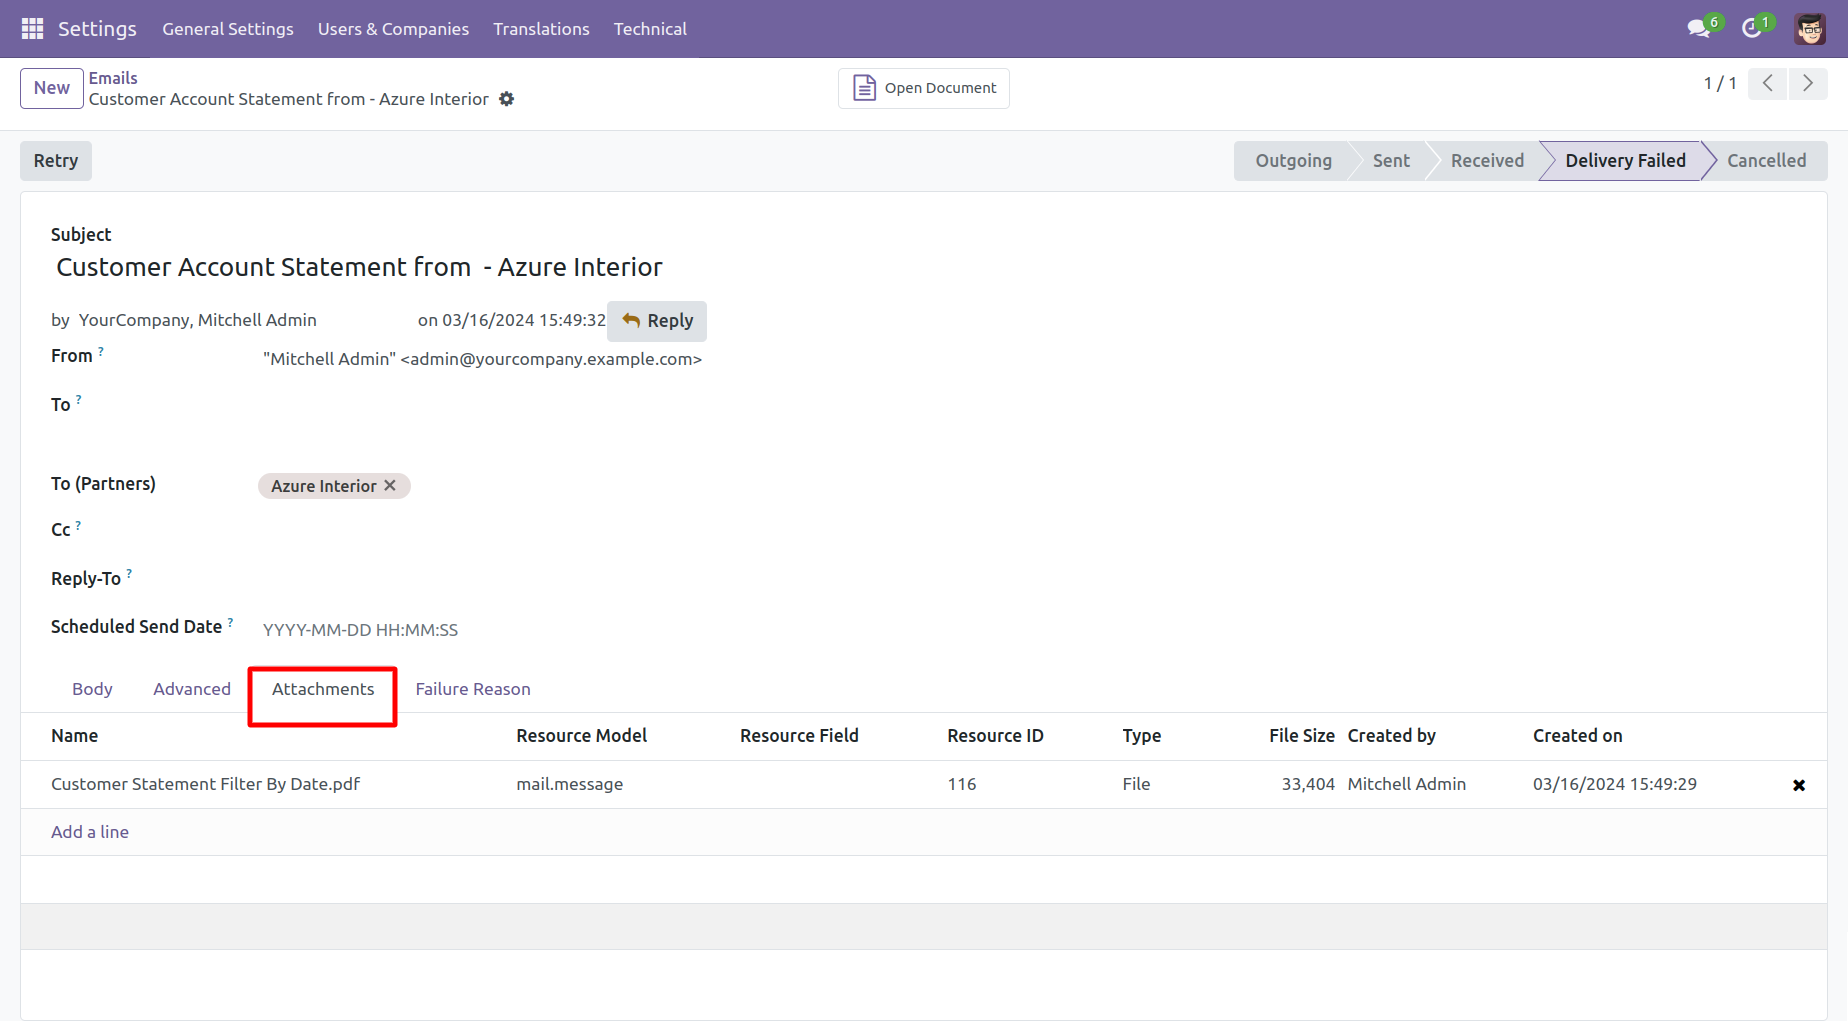Click the mail.message cell
Image resolution: width=1848 pixels, height=1022 pixels.
(x=569, y=785)
